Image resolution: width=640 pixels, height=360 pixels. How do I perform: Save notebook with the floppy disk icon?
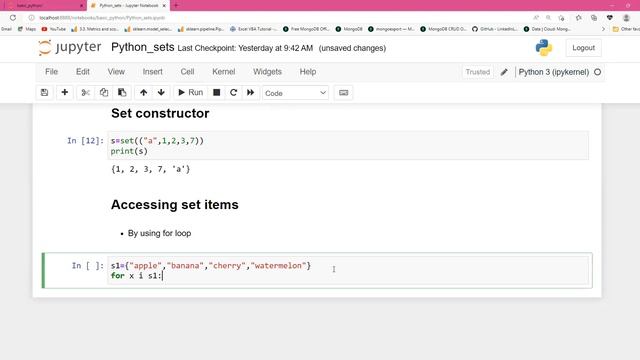tap(44, 93)
